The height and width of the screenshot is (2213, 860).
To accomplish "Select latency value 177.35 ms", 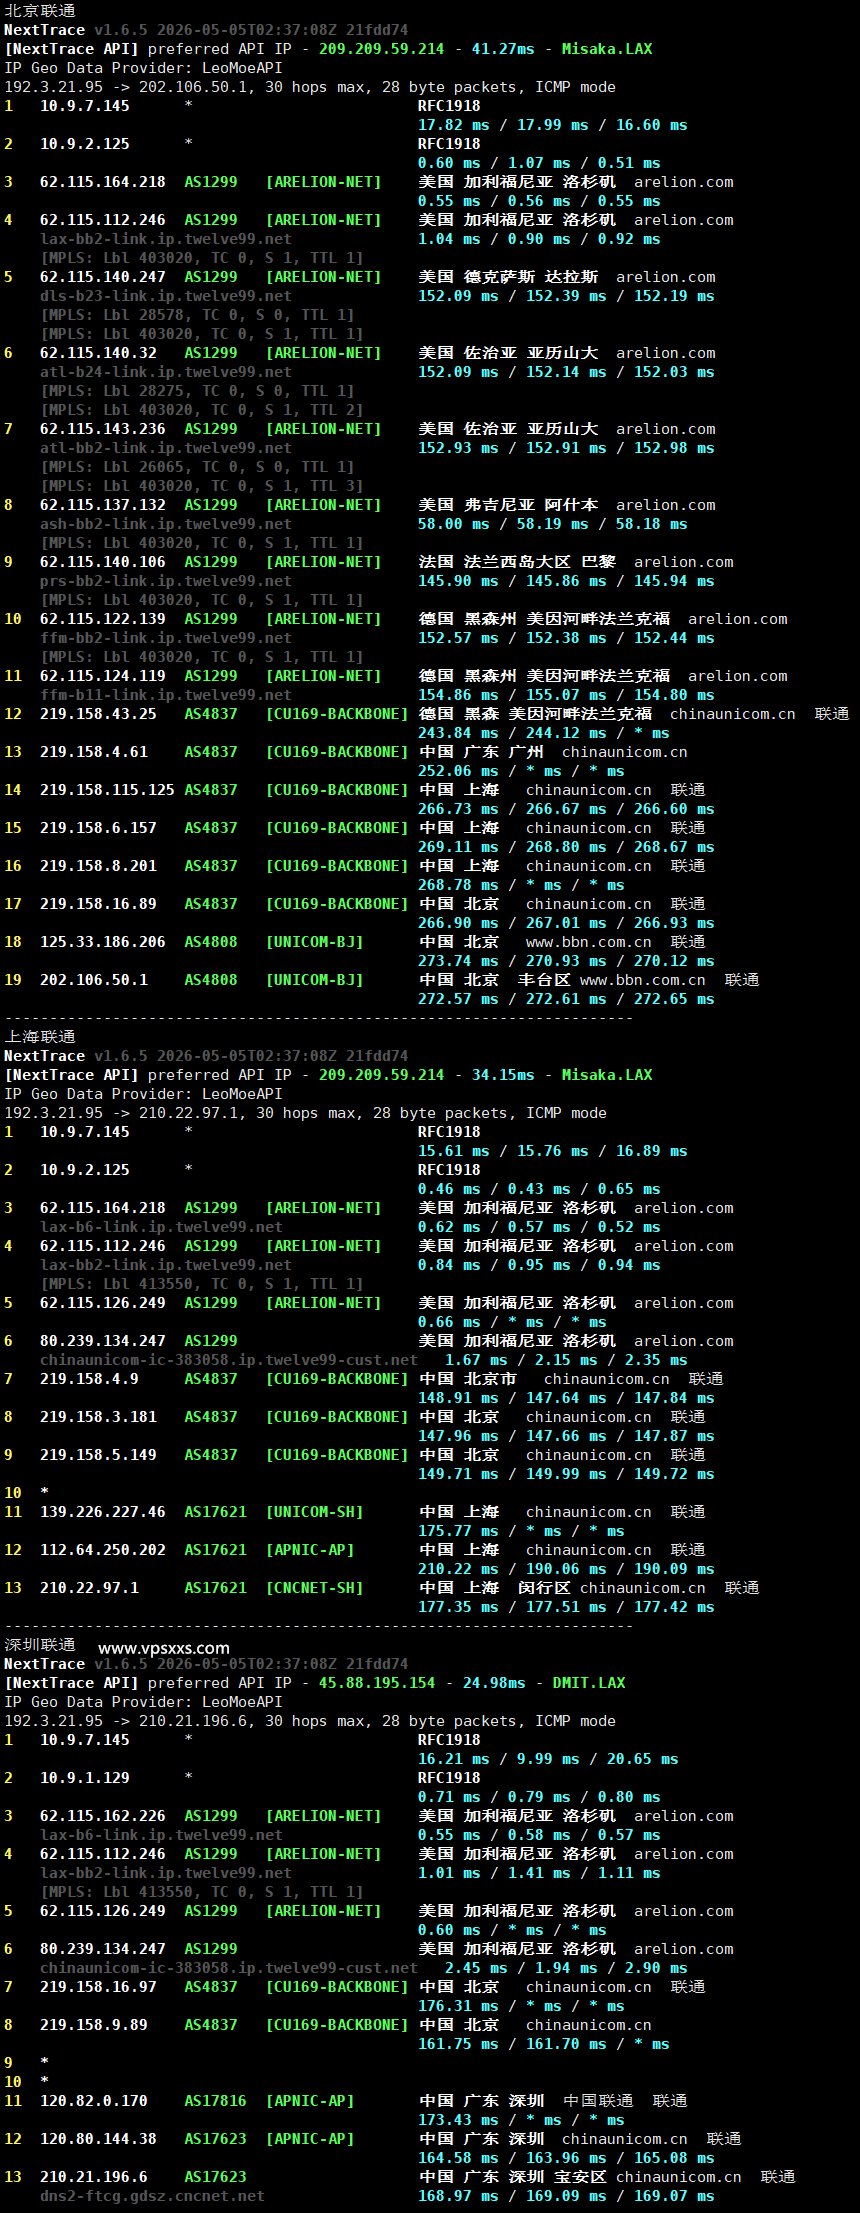I will [458, 1606].
